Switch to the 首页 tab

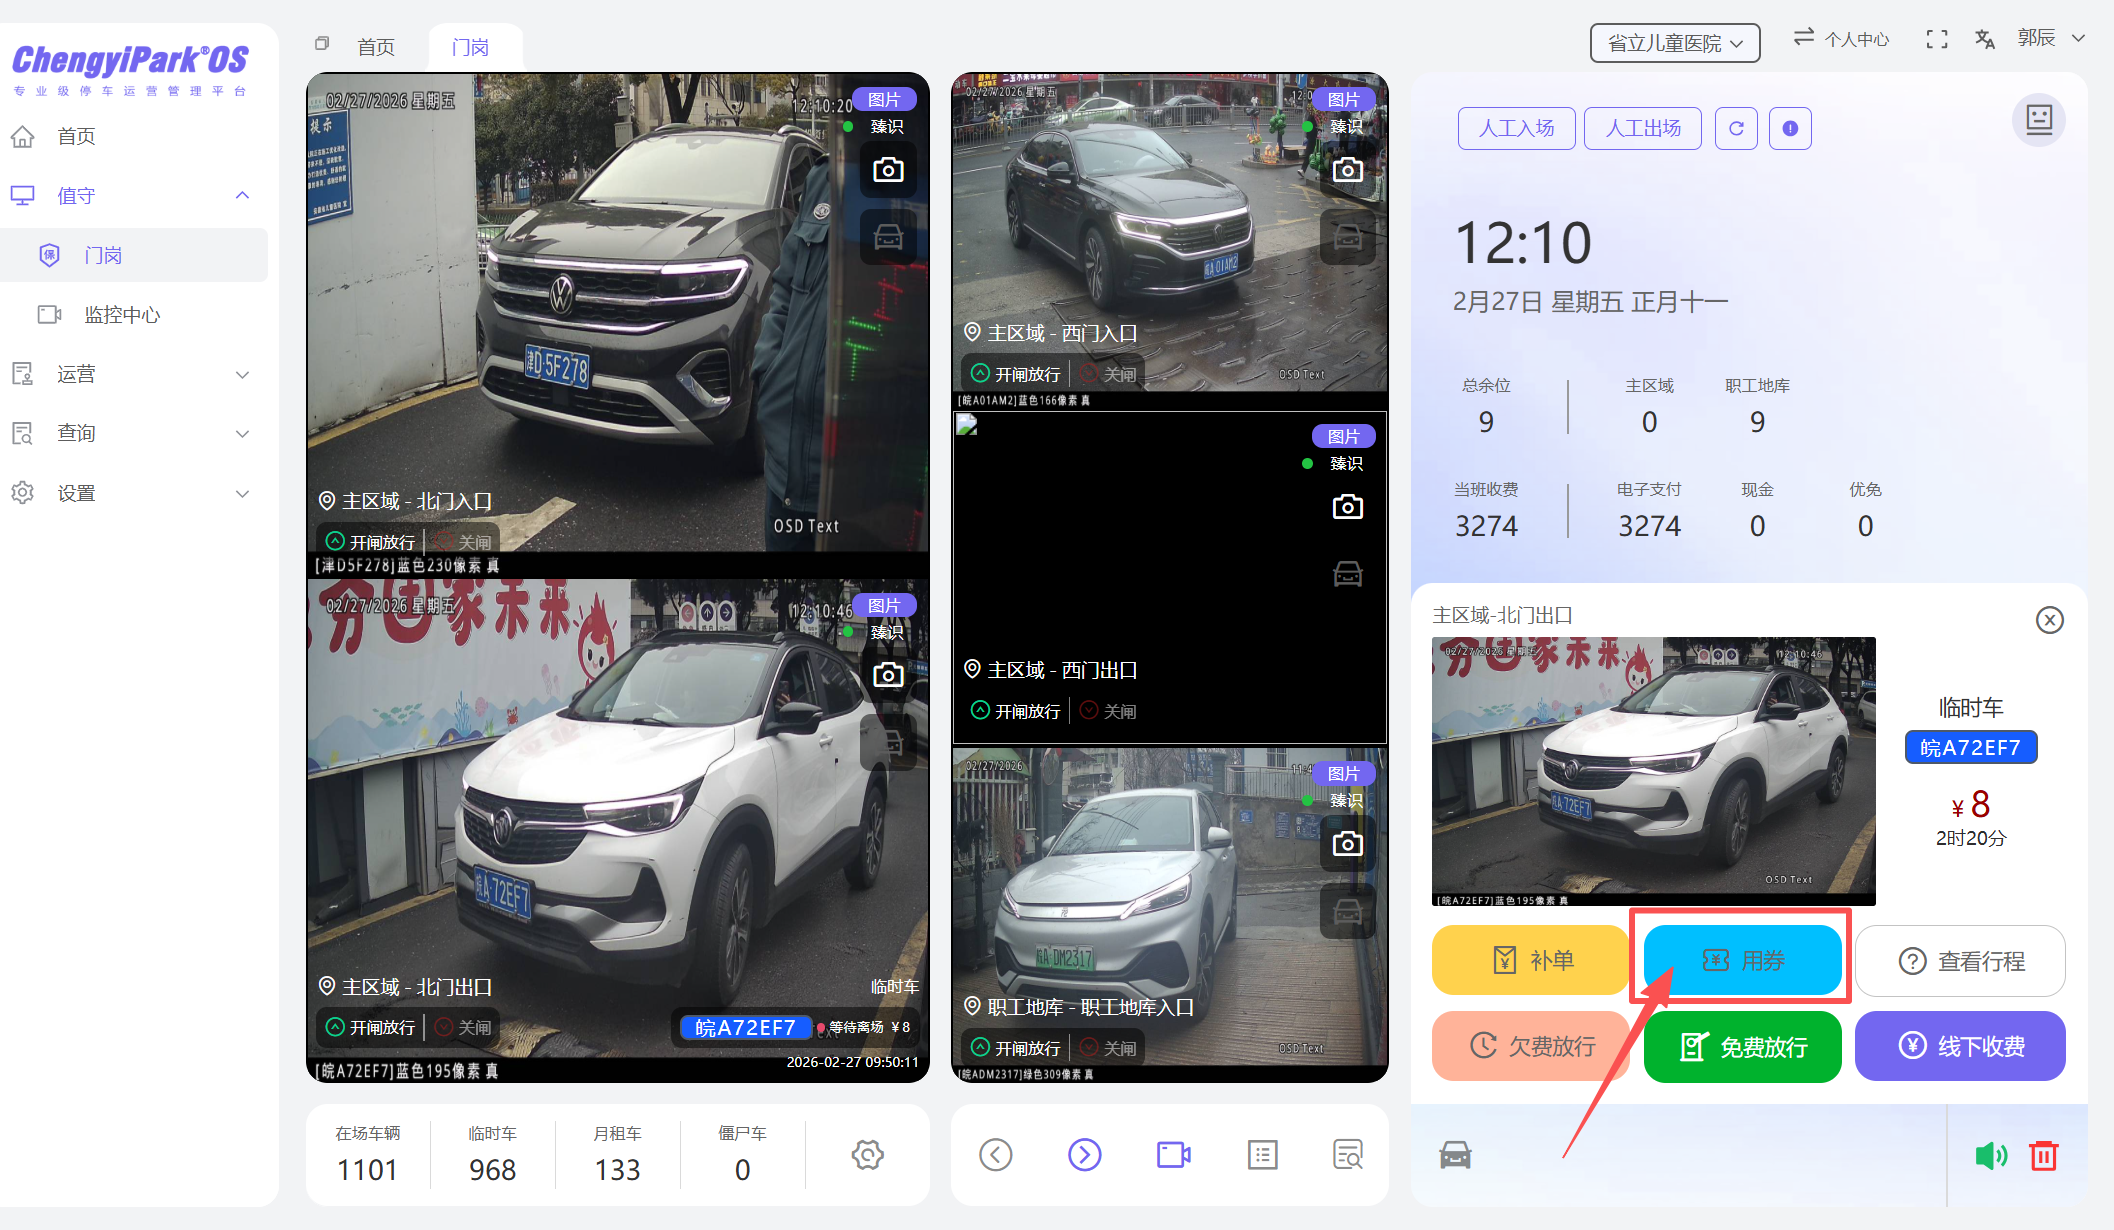pos(376,47)
